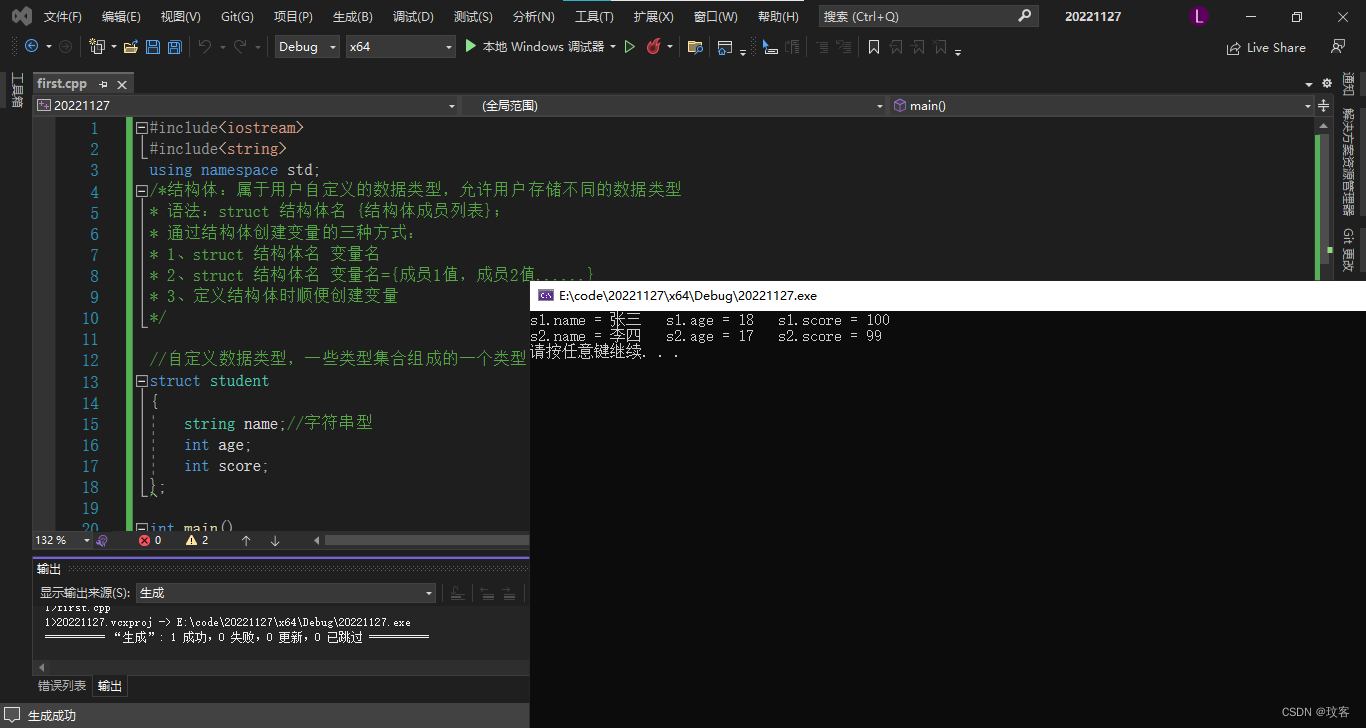Open the 生成(B) menu
1366x728 pixels.
[352, 16]
